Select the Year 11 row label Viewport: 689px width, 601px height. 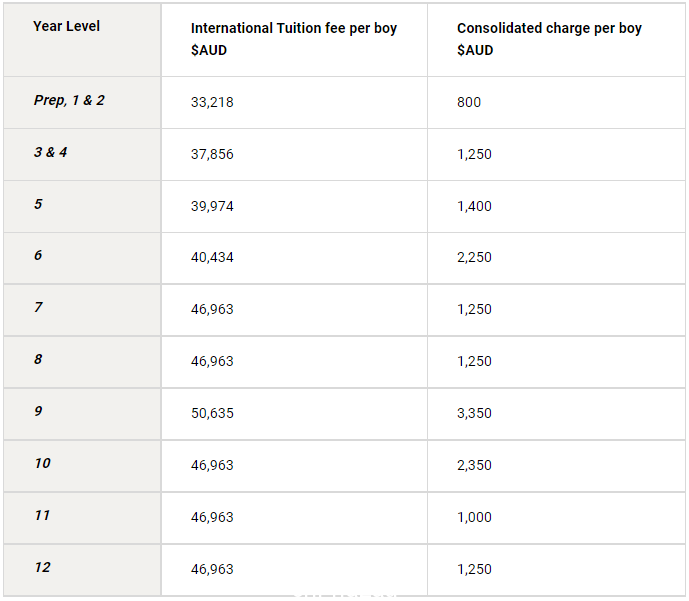43,515
